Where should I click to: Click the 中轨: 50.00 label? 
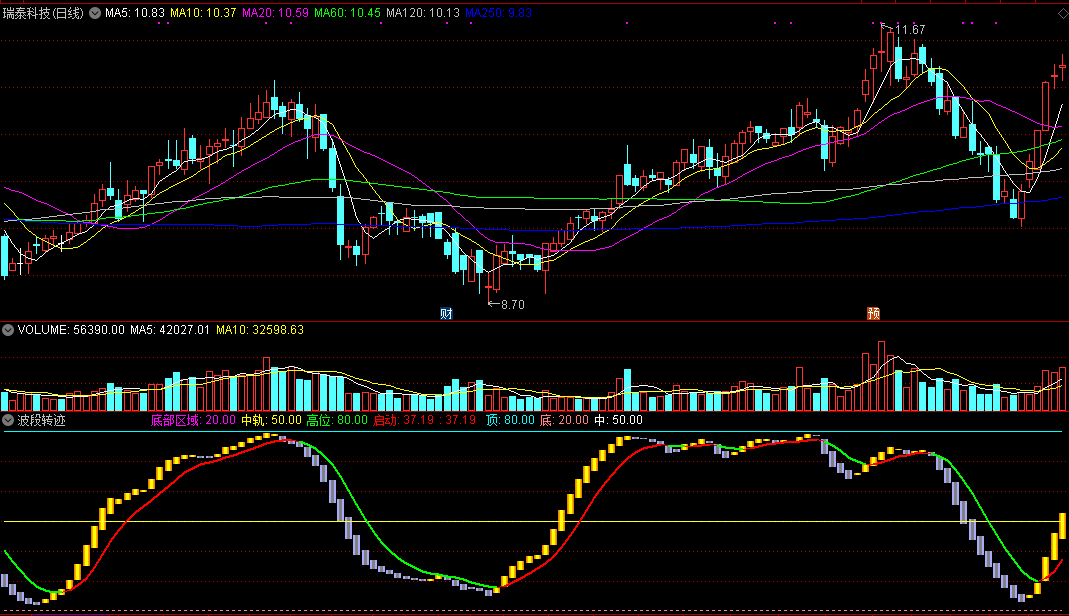[271, 420]
